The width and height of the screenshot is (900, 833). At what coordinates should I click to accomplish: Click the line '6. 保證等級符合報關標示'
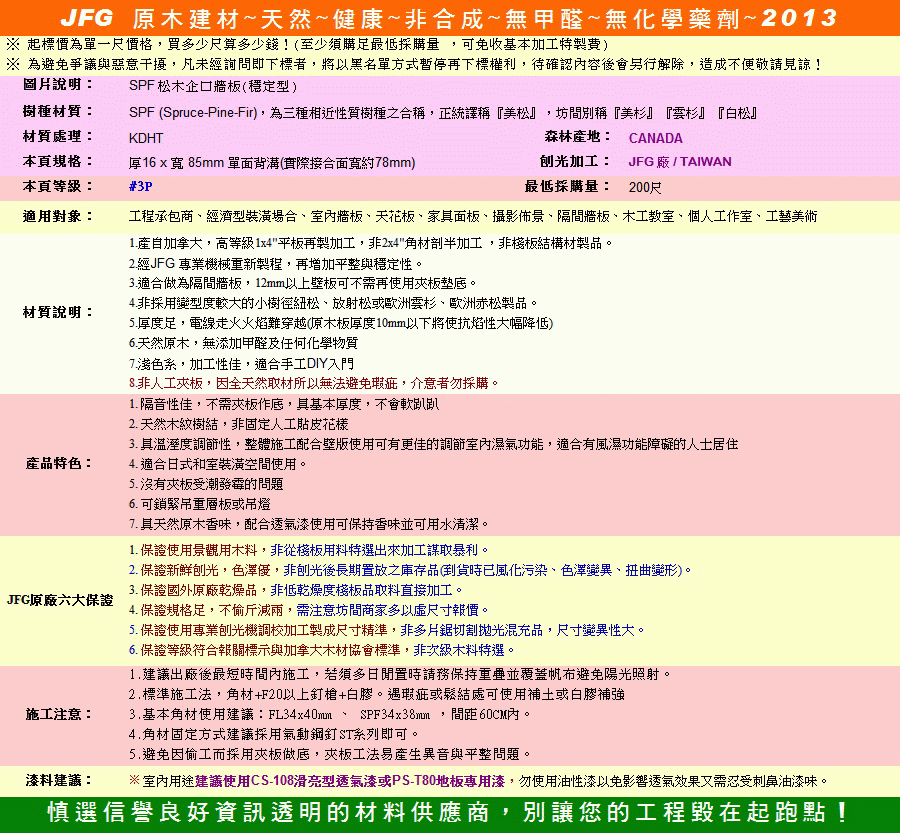(x=322, y=650)
